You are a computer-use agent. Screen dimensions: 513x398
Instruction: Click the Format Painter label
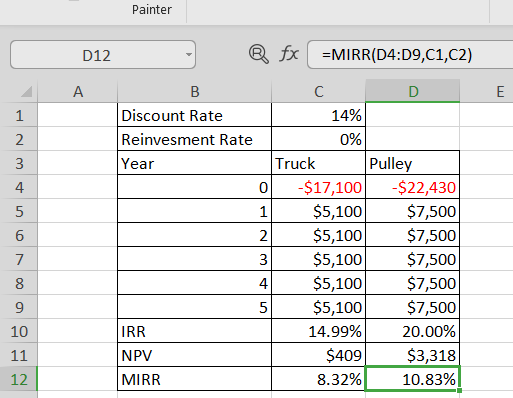[152, 10]
